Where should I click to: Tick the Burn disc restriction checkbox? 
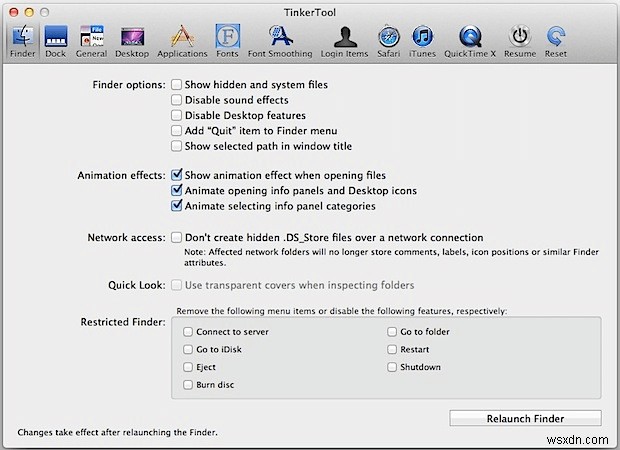188,385
